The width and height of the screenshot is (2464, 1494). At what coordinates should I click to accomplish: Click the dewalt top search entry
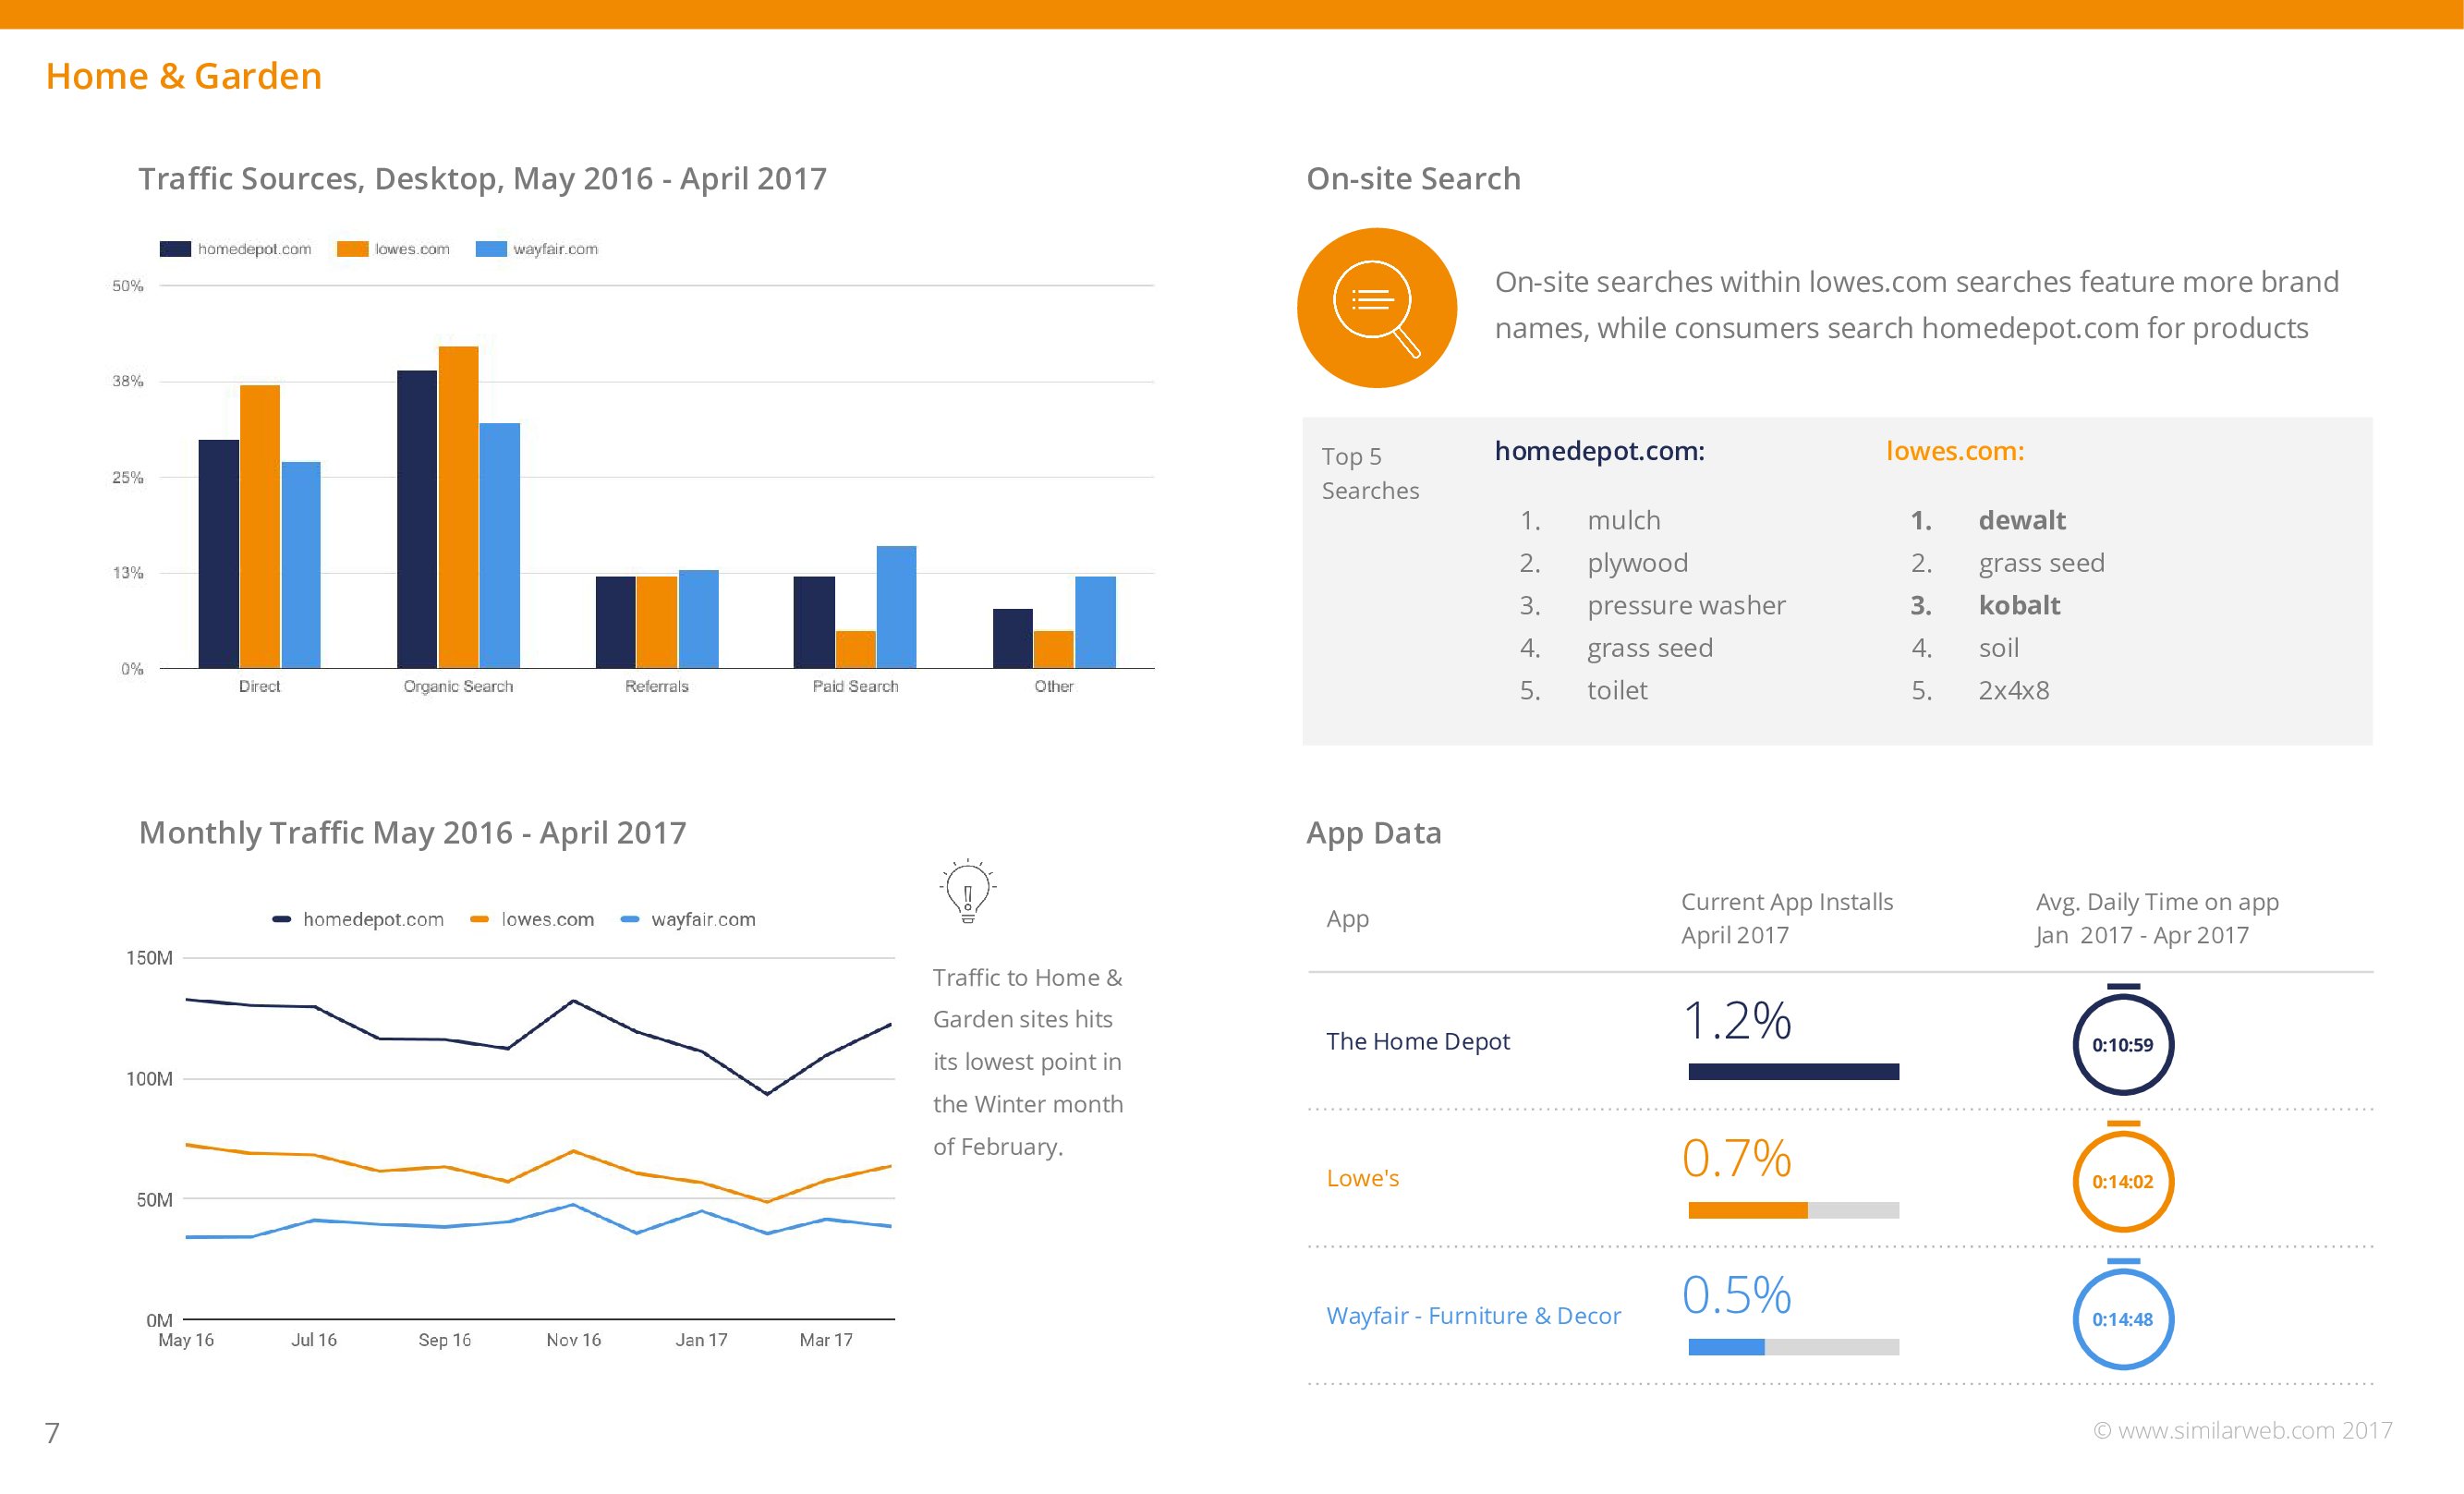point(2021,520)
